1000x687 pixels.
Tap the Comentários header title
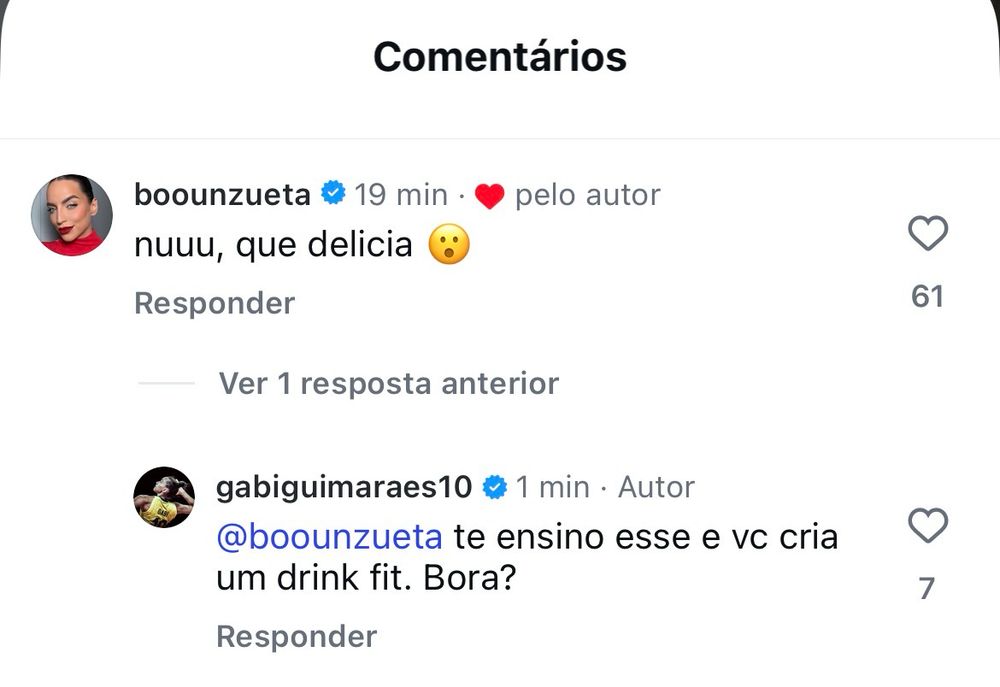click(500, 56)
